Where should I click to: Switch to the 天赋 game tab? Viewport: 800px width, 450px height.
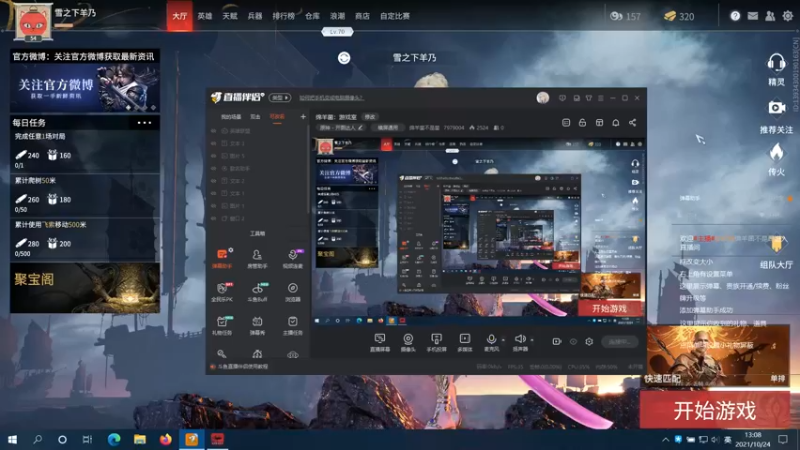point(230,16)
